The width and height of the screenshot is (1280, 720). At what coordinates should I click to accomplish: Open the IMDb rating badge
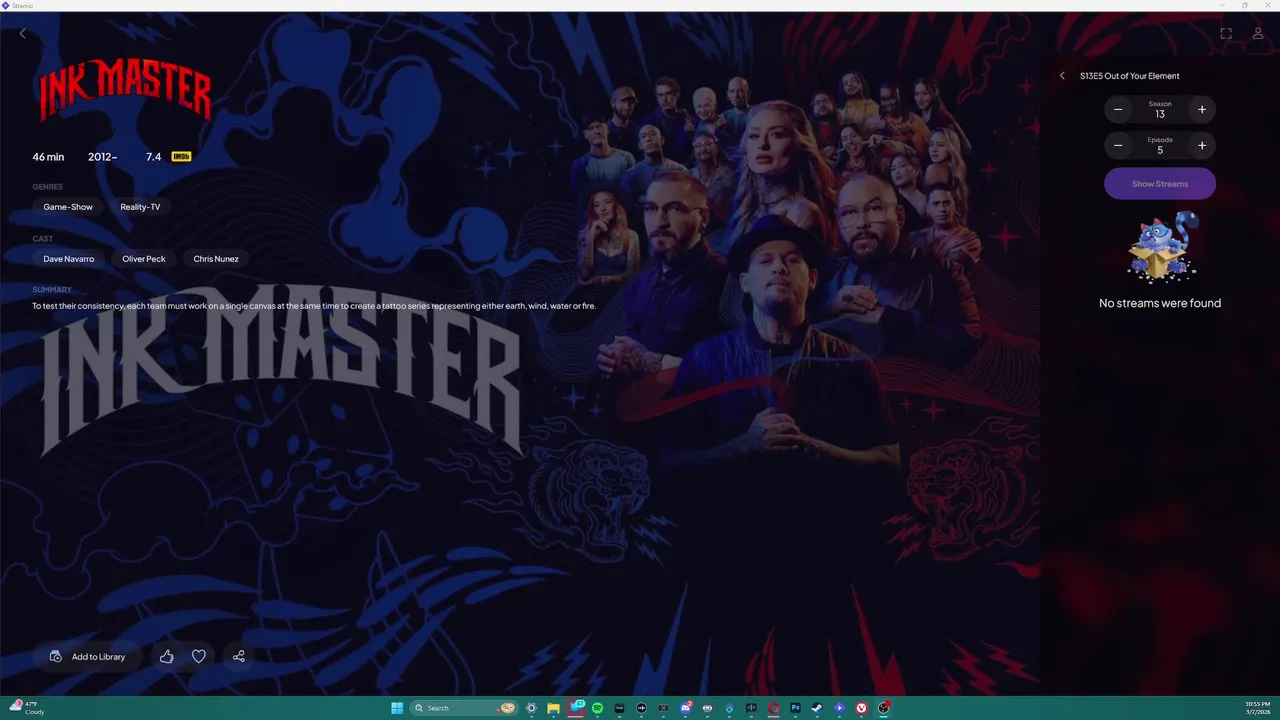coord(181,157)
